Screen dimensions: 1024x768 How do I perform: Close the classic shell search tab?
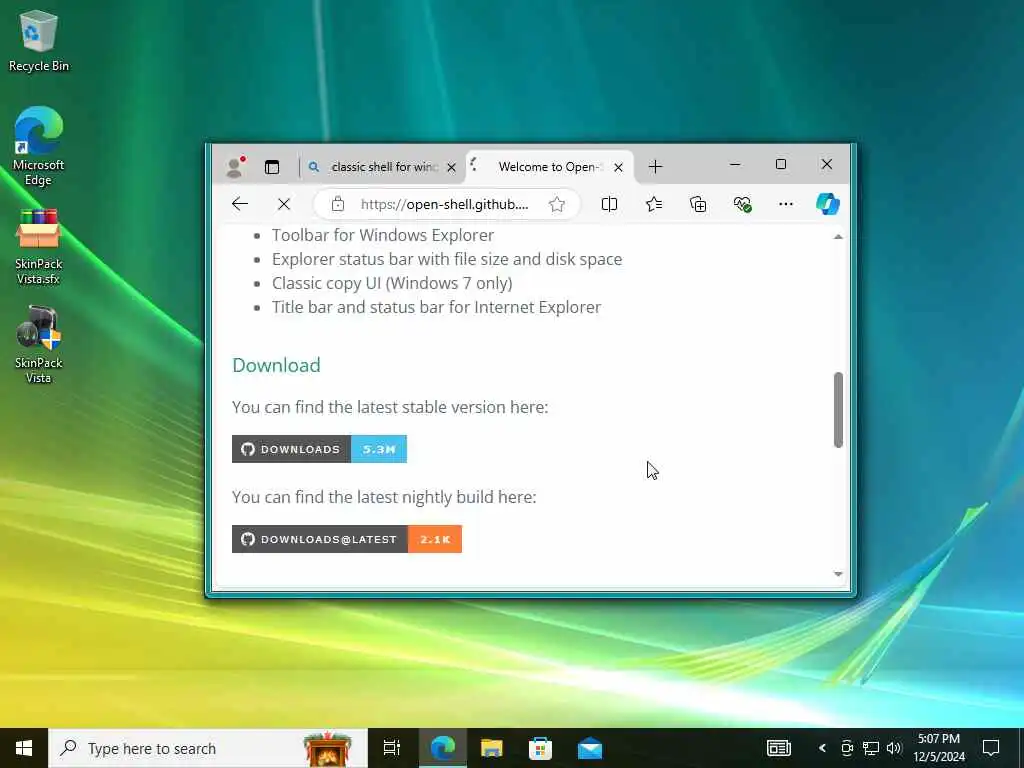click(451, 168)
